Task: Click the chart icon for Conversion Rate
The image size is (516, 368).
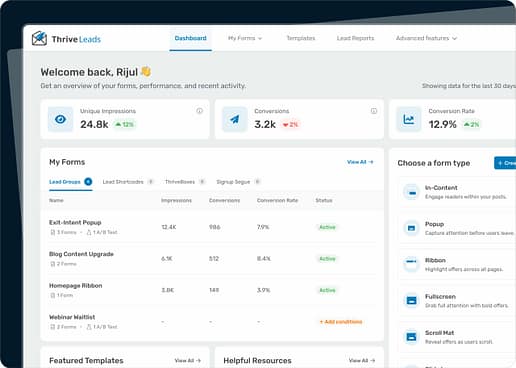Action: [409, 119]
